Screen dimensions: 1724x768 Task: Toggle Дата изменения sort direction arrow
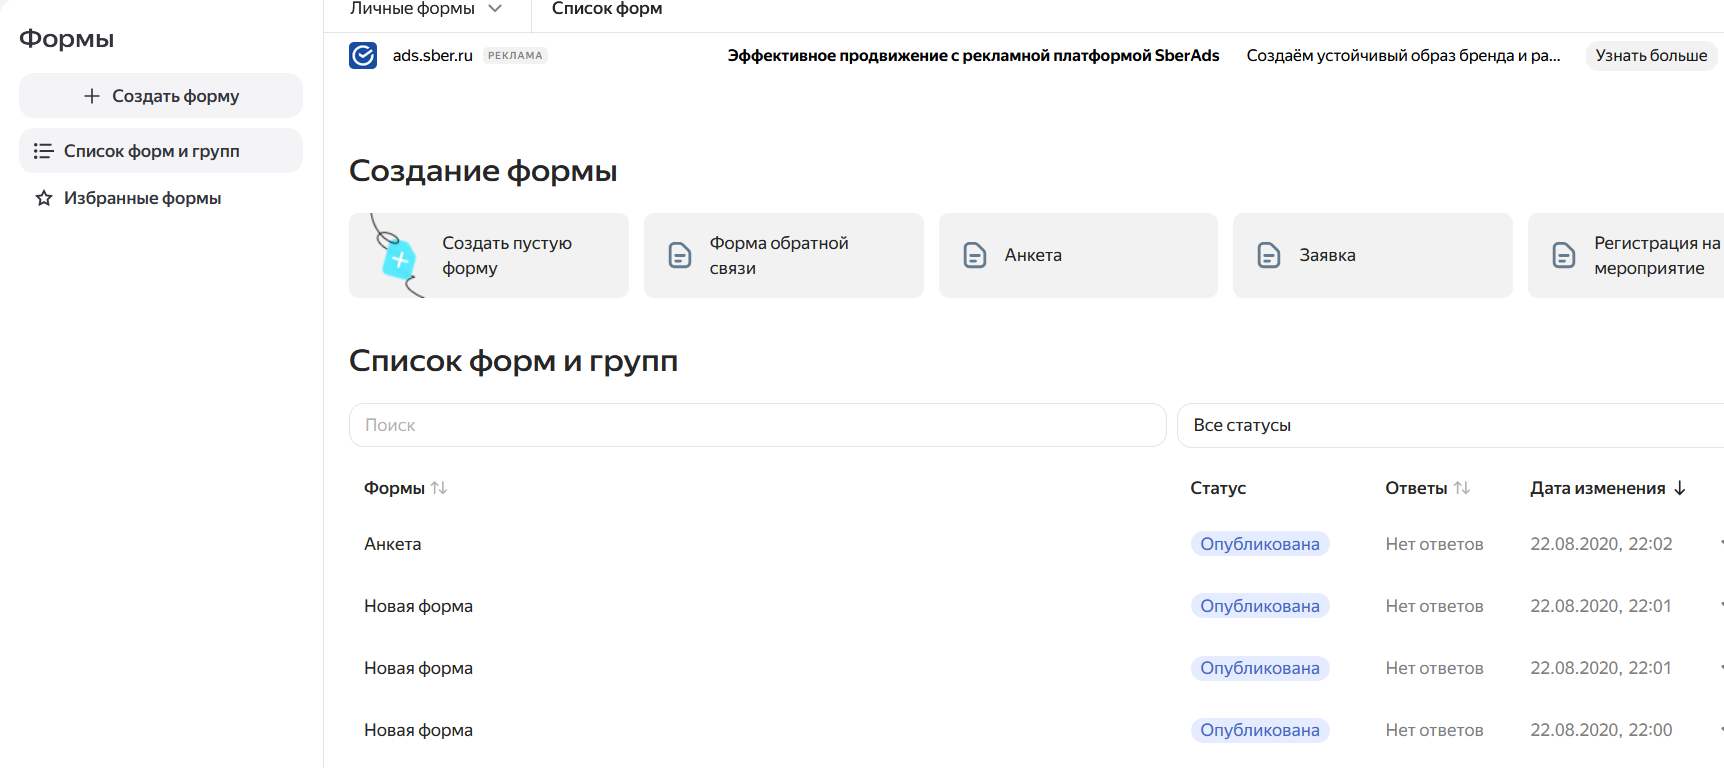pos(1680,488)
